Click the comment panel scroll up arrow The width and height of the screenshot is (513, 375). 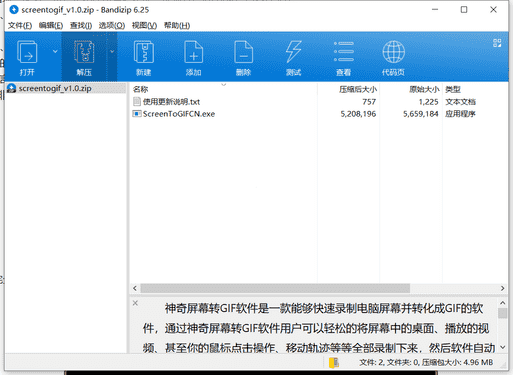(502, 303)
